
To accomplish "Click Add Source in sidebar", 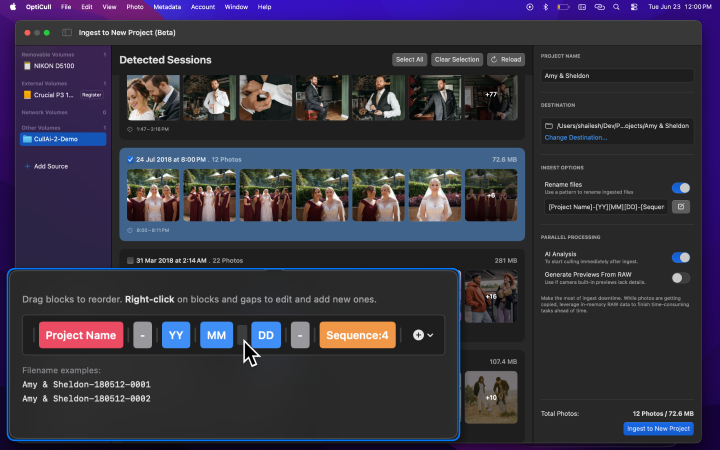I will point(46,166).
